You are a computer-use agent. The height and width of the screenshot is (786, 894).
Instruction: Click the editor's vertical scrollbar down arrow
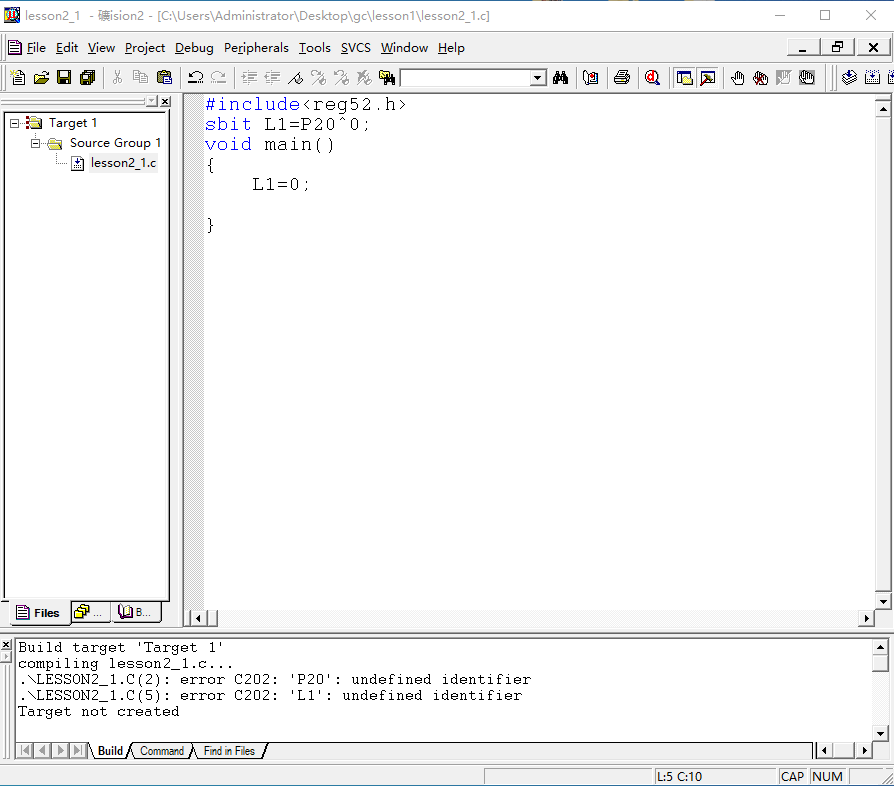pos(883,601)
